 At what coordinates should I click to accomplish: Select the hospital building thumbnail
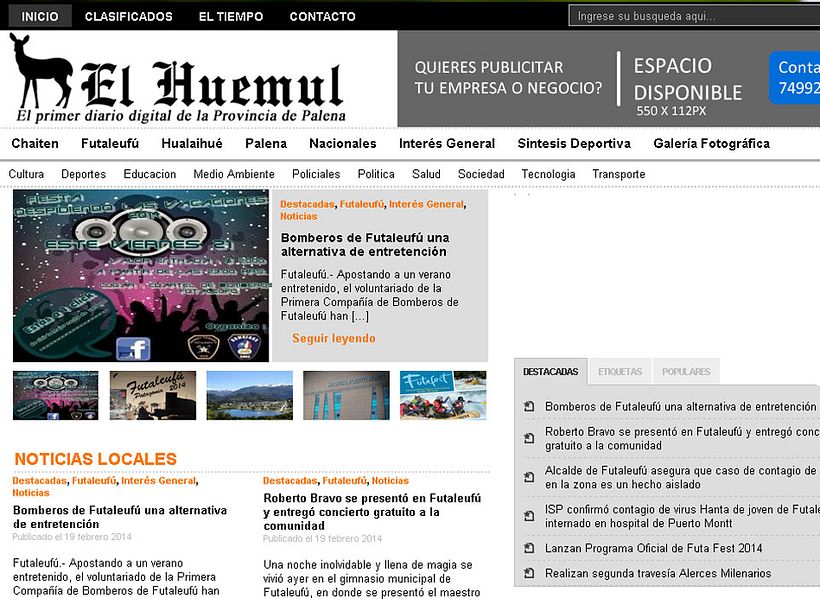click(x=346, y=395)
